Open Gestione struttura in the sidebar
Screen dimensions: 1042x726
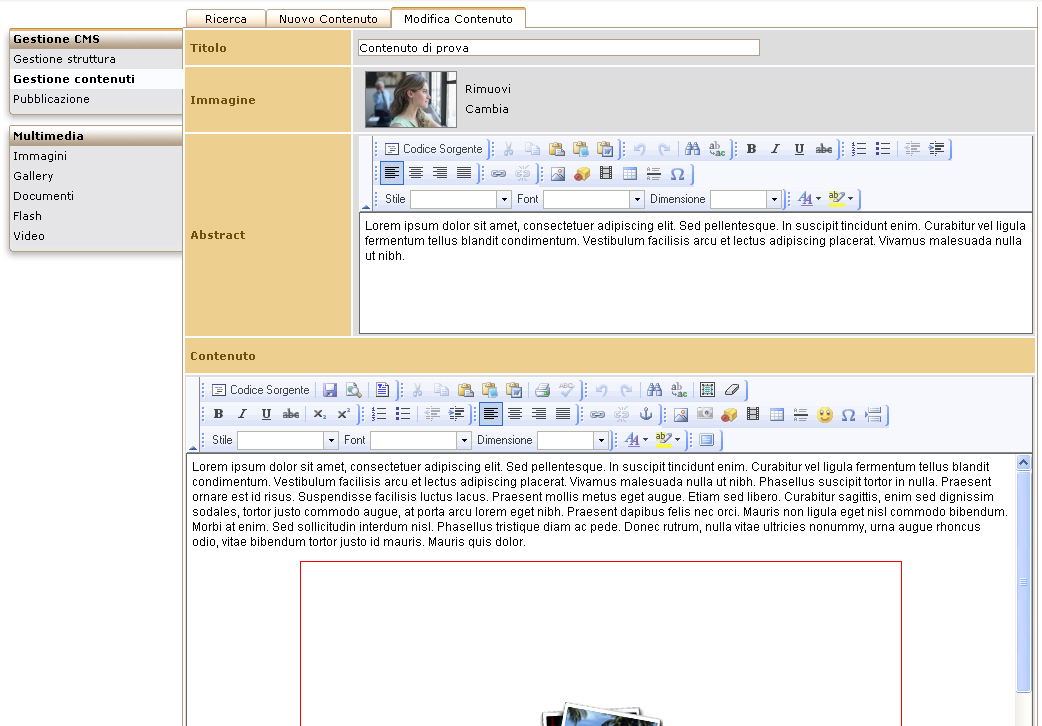[64, 59]
